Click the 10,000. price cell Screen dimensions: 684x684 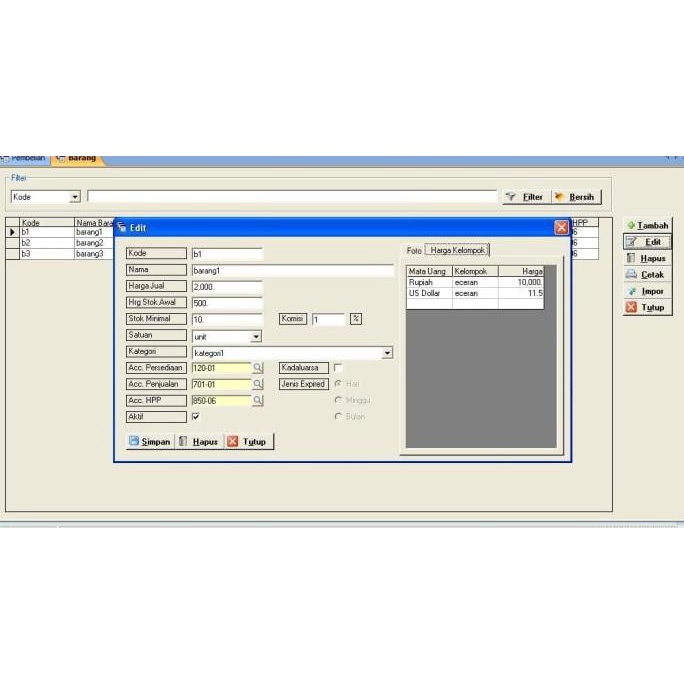tap(521, 282)
